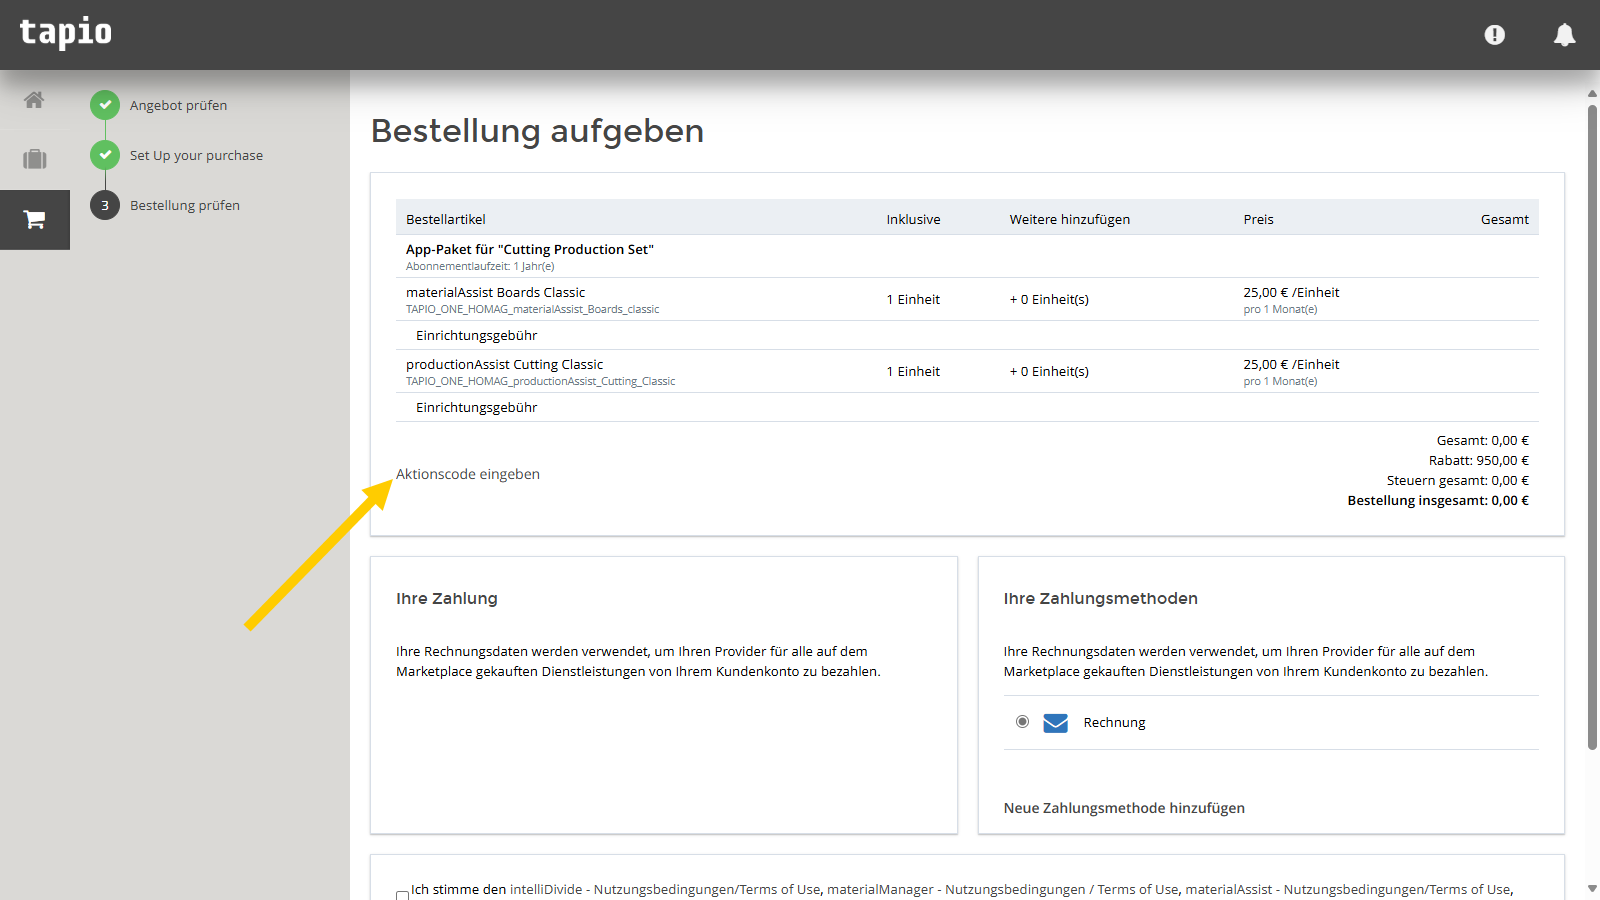
Task: Click step 3 number badge
Action: pos(105,205)
